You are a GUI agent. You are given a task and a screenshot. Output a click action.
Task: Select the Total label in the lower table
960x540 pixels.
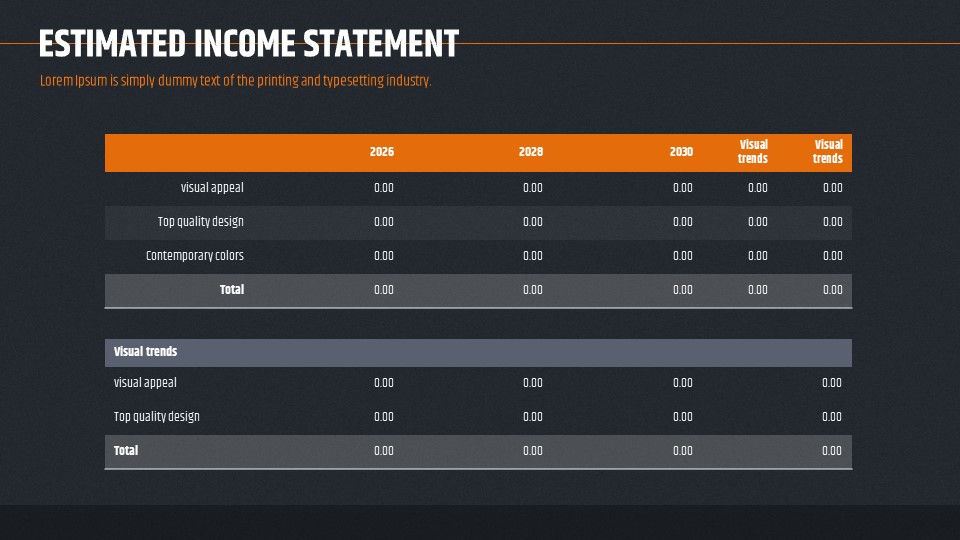click(126, 451)
